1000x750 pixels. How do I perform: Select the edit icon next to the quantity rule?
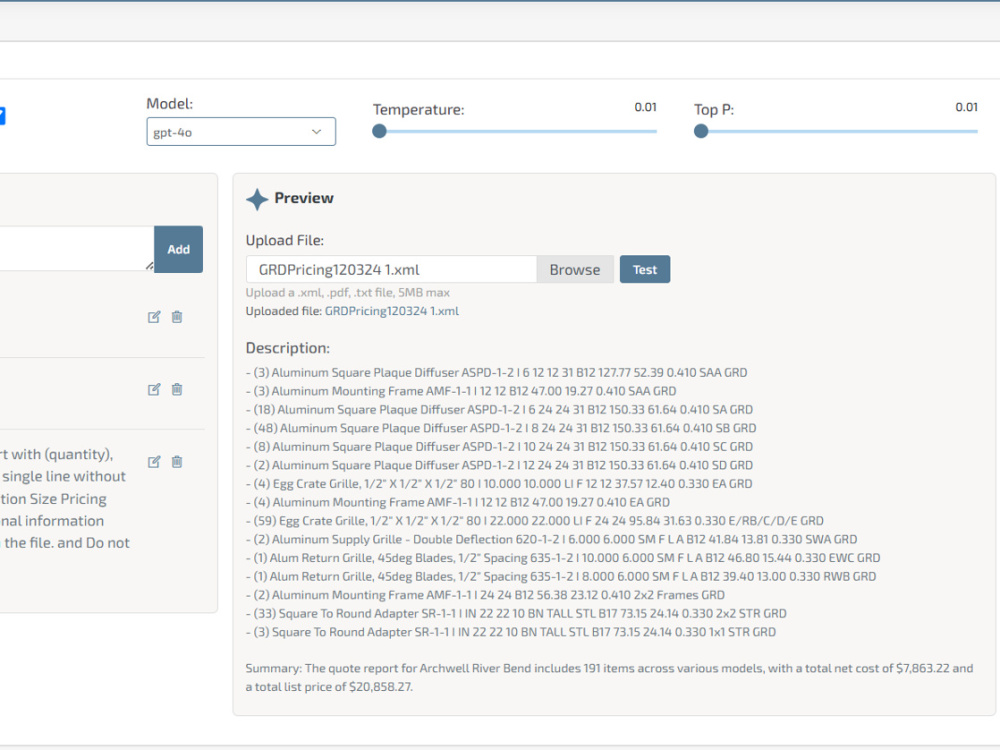click(154, 461)
